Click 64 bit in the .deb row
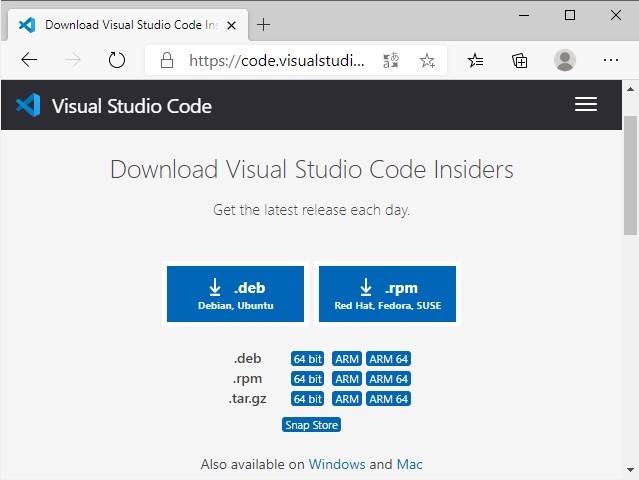Screen dimensions: 639x480 [x=307, y=359]
